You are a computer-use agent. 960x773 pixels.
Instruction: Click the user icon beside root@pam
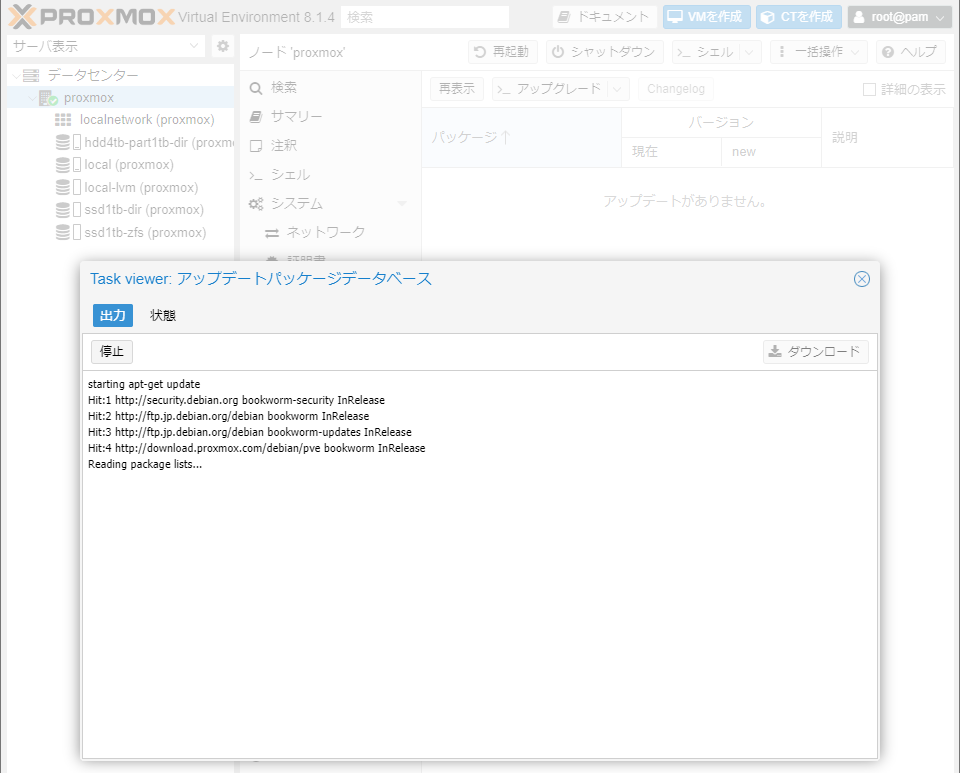click(x=859, y=17)
